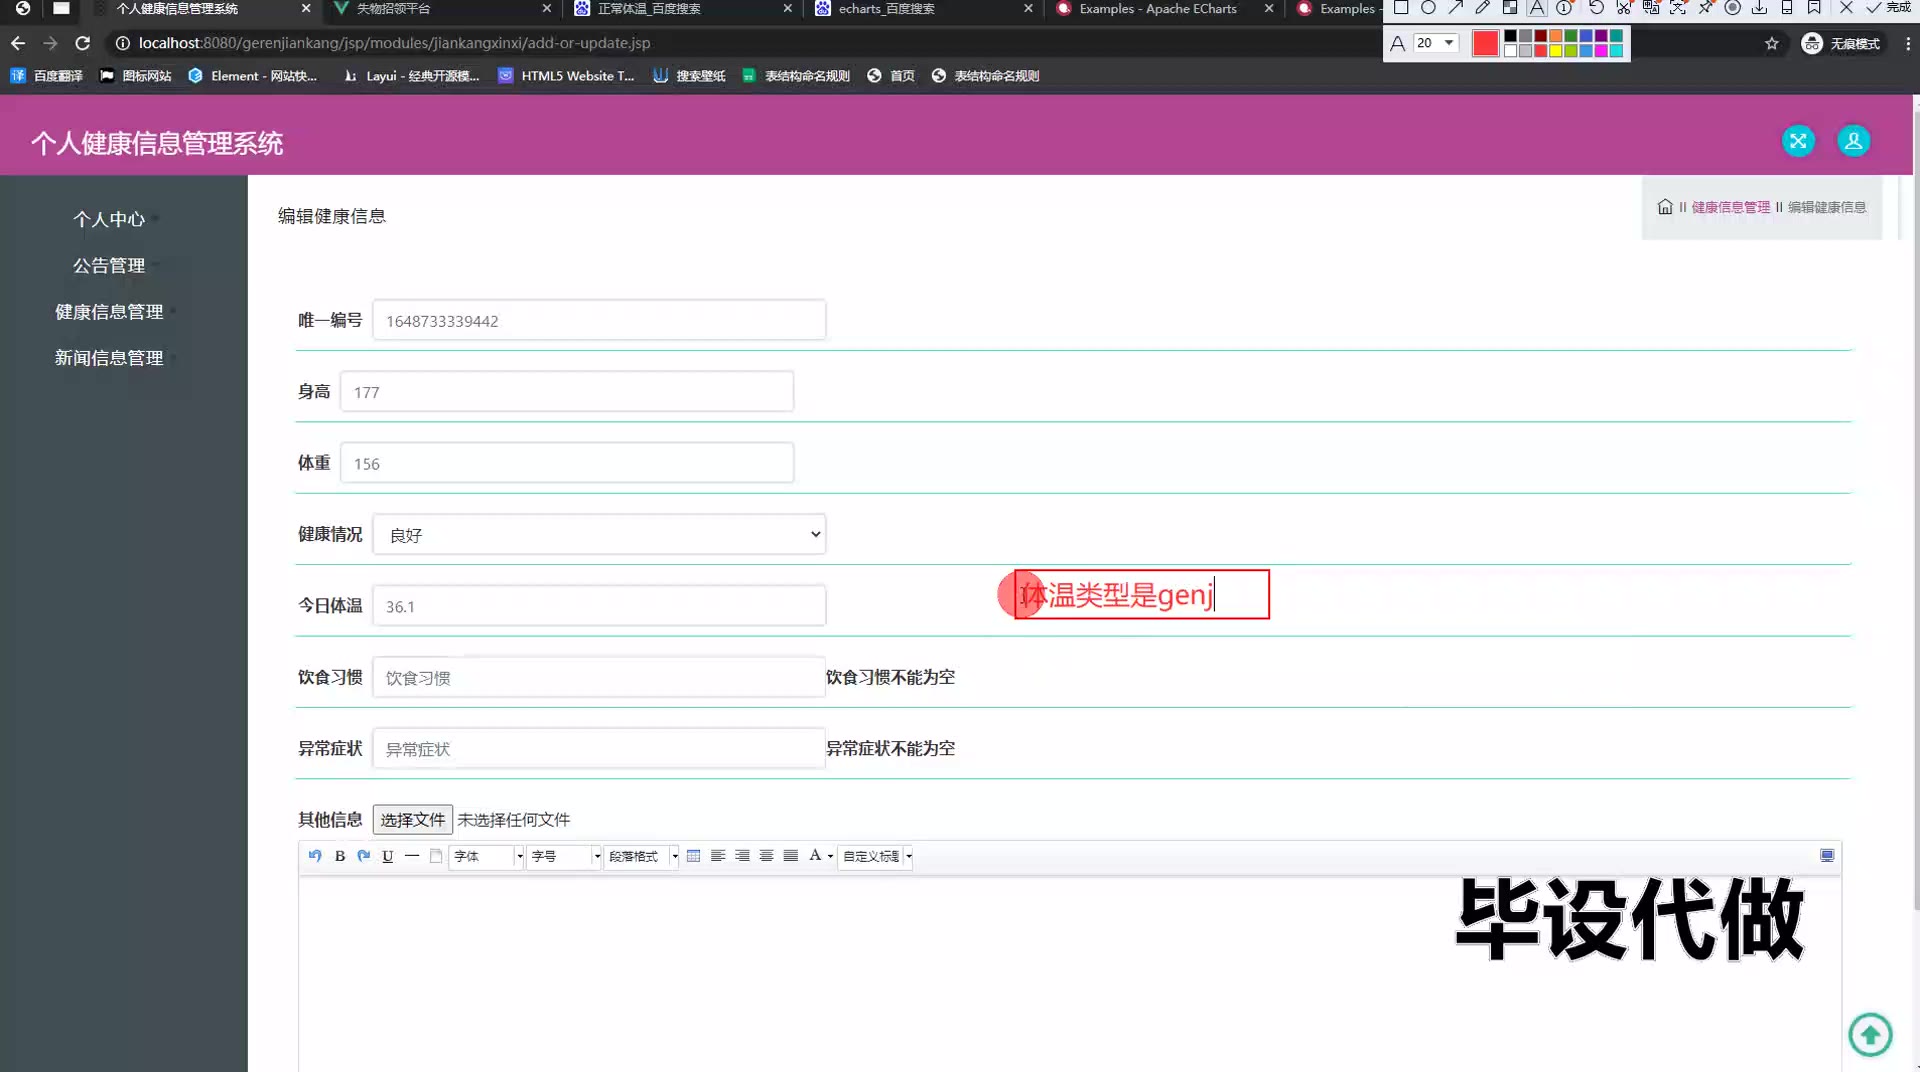Click the OCR text recognition tool
Viewport: 1920px width, 1072px height.
pos(1678,8)
